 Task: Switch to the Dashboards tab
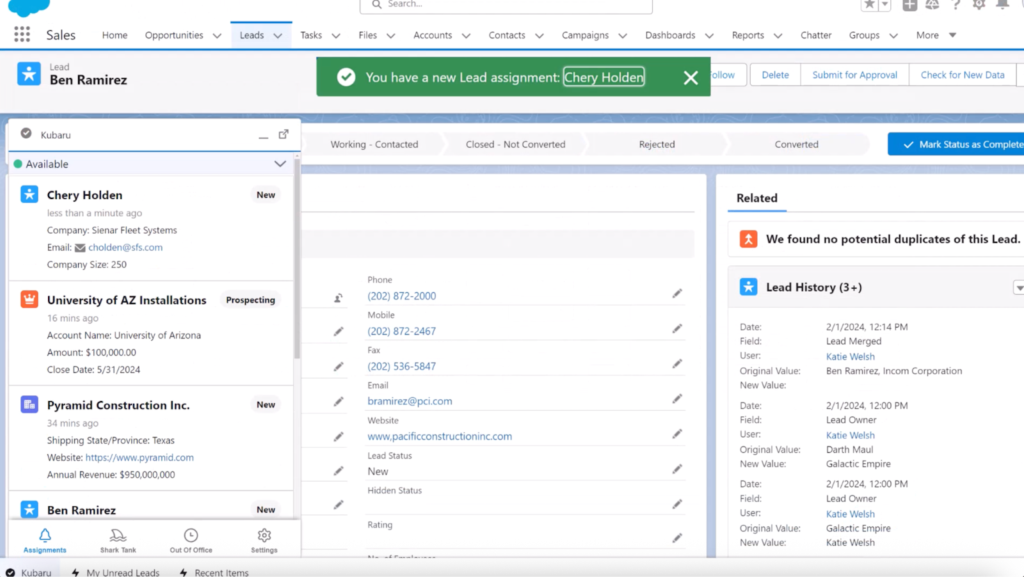[x=669, y=35]
